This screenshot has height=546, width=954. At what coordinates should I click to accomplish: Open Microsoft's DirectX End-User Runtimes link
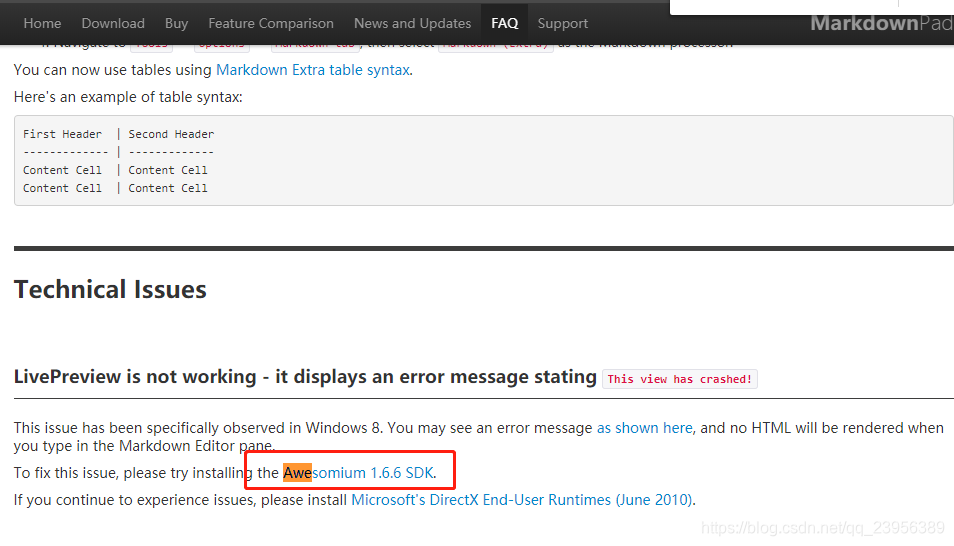(x=521, y=500)
